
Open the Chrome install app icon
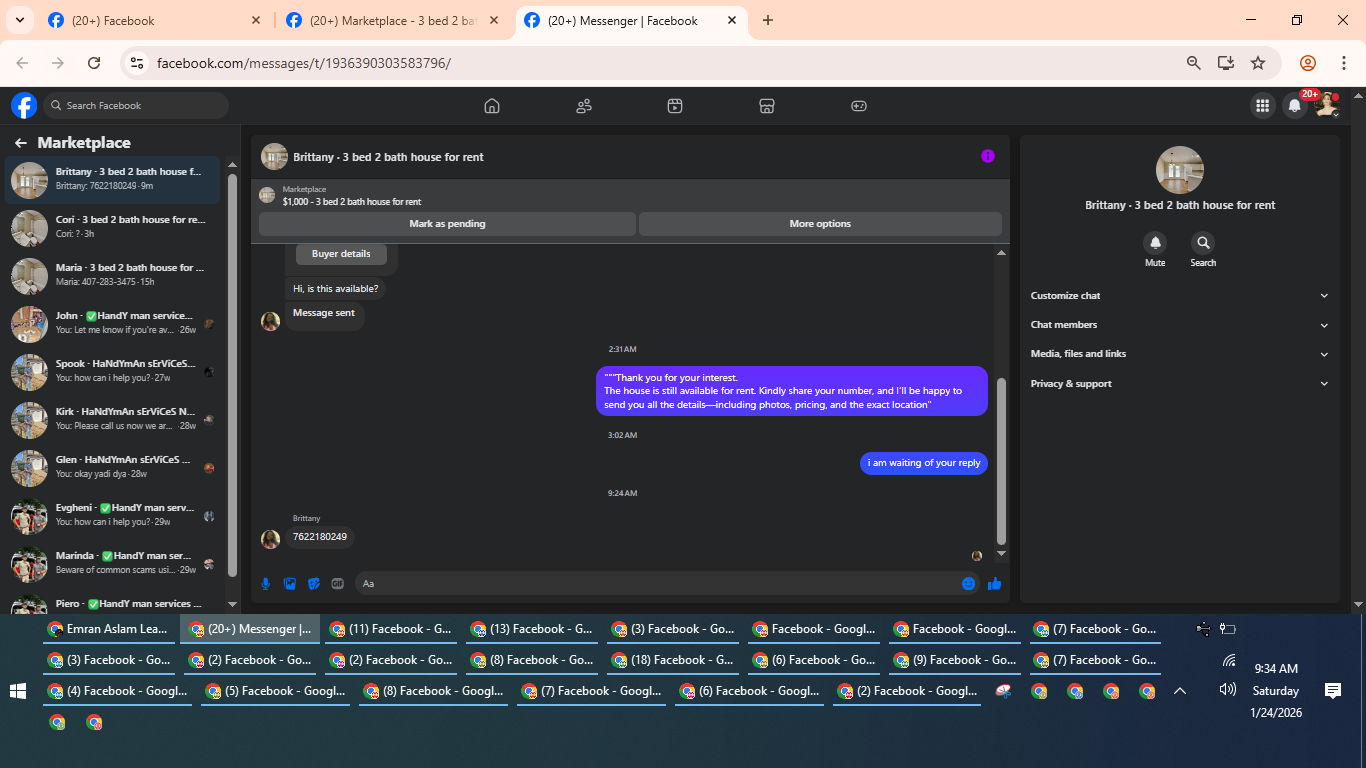click(x=1225, y=63)
